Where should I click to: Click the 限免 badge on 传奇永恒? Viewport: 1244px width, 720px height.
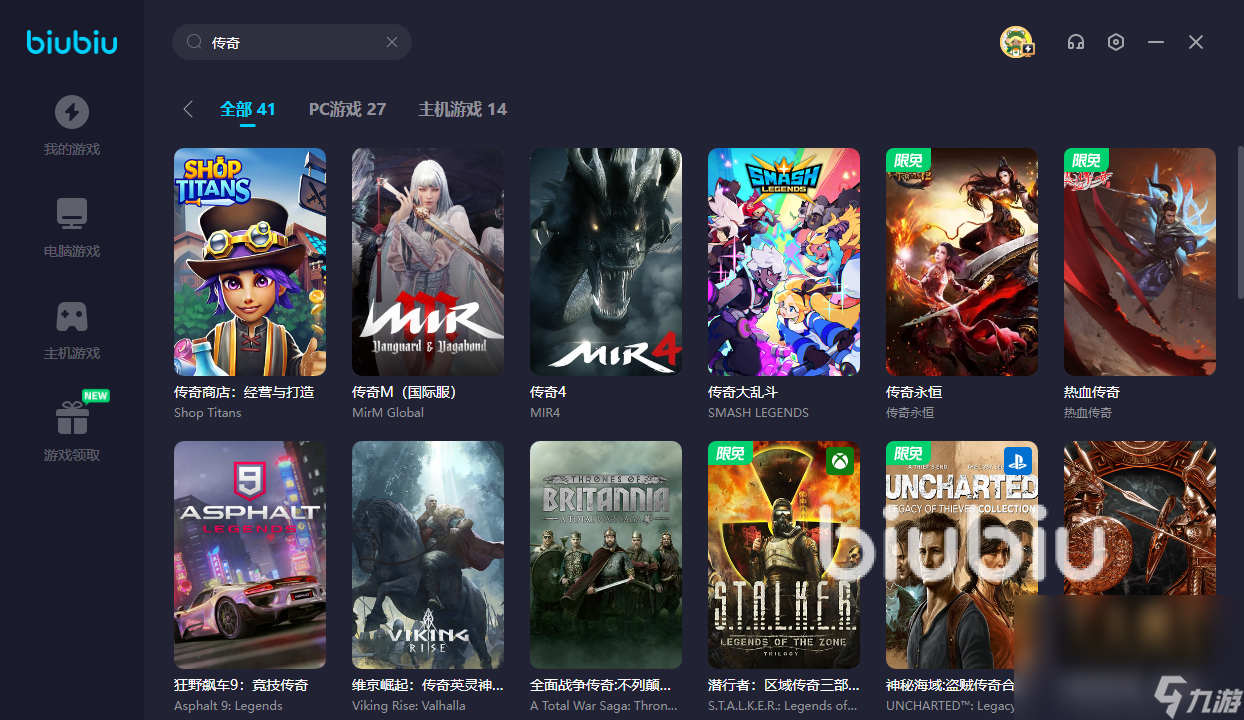(x=908, y=160)
